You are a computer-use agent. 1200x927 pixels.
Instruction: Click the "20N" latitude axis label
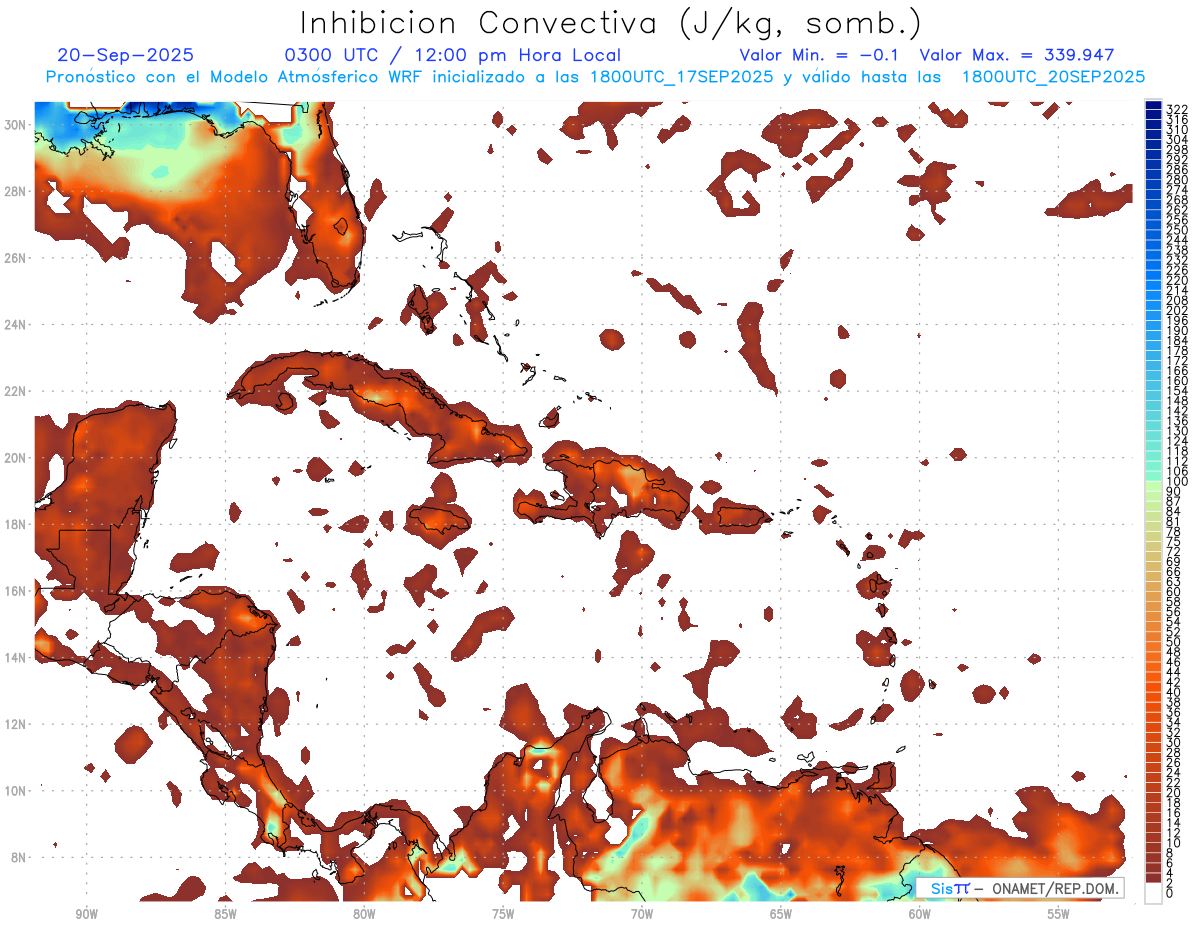click(15, 458)
